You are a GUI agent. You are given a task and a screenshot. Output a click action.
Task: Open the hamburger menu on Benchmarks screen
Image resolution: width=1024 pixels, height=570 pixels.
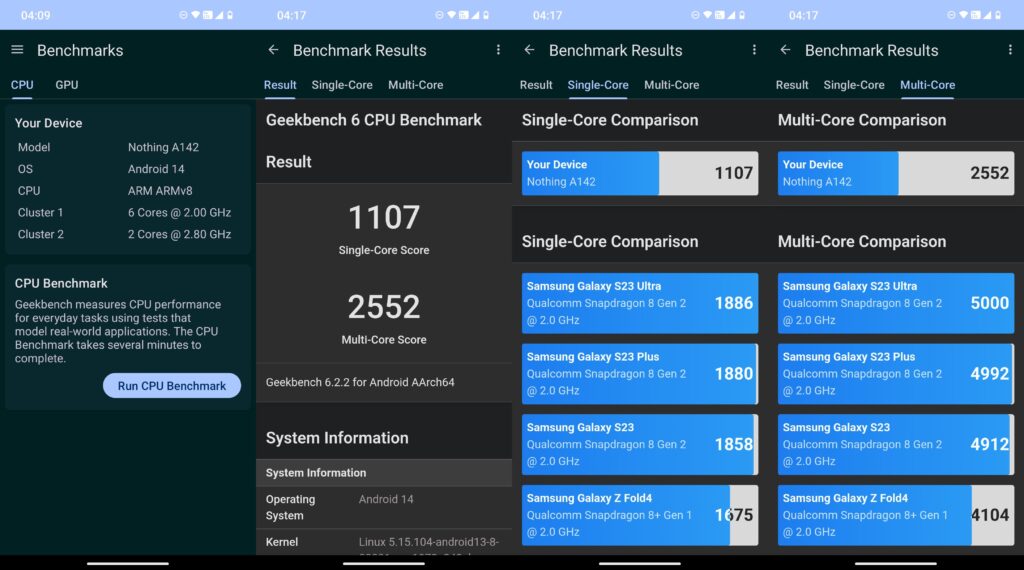17,50
